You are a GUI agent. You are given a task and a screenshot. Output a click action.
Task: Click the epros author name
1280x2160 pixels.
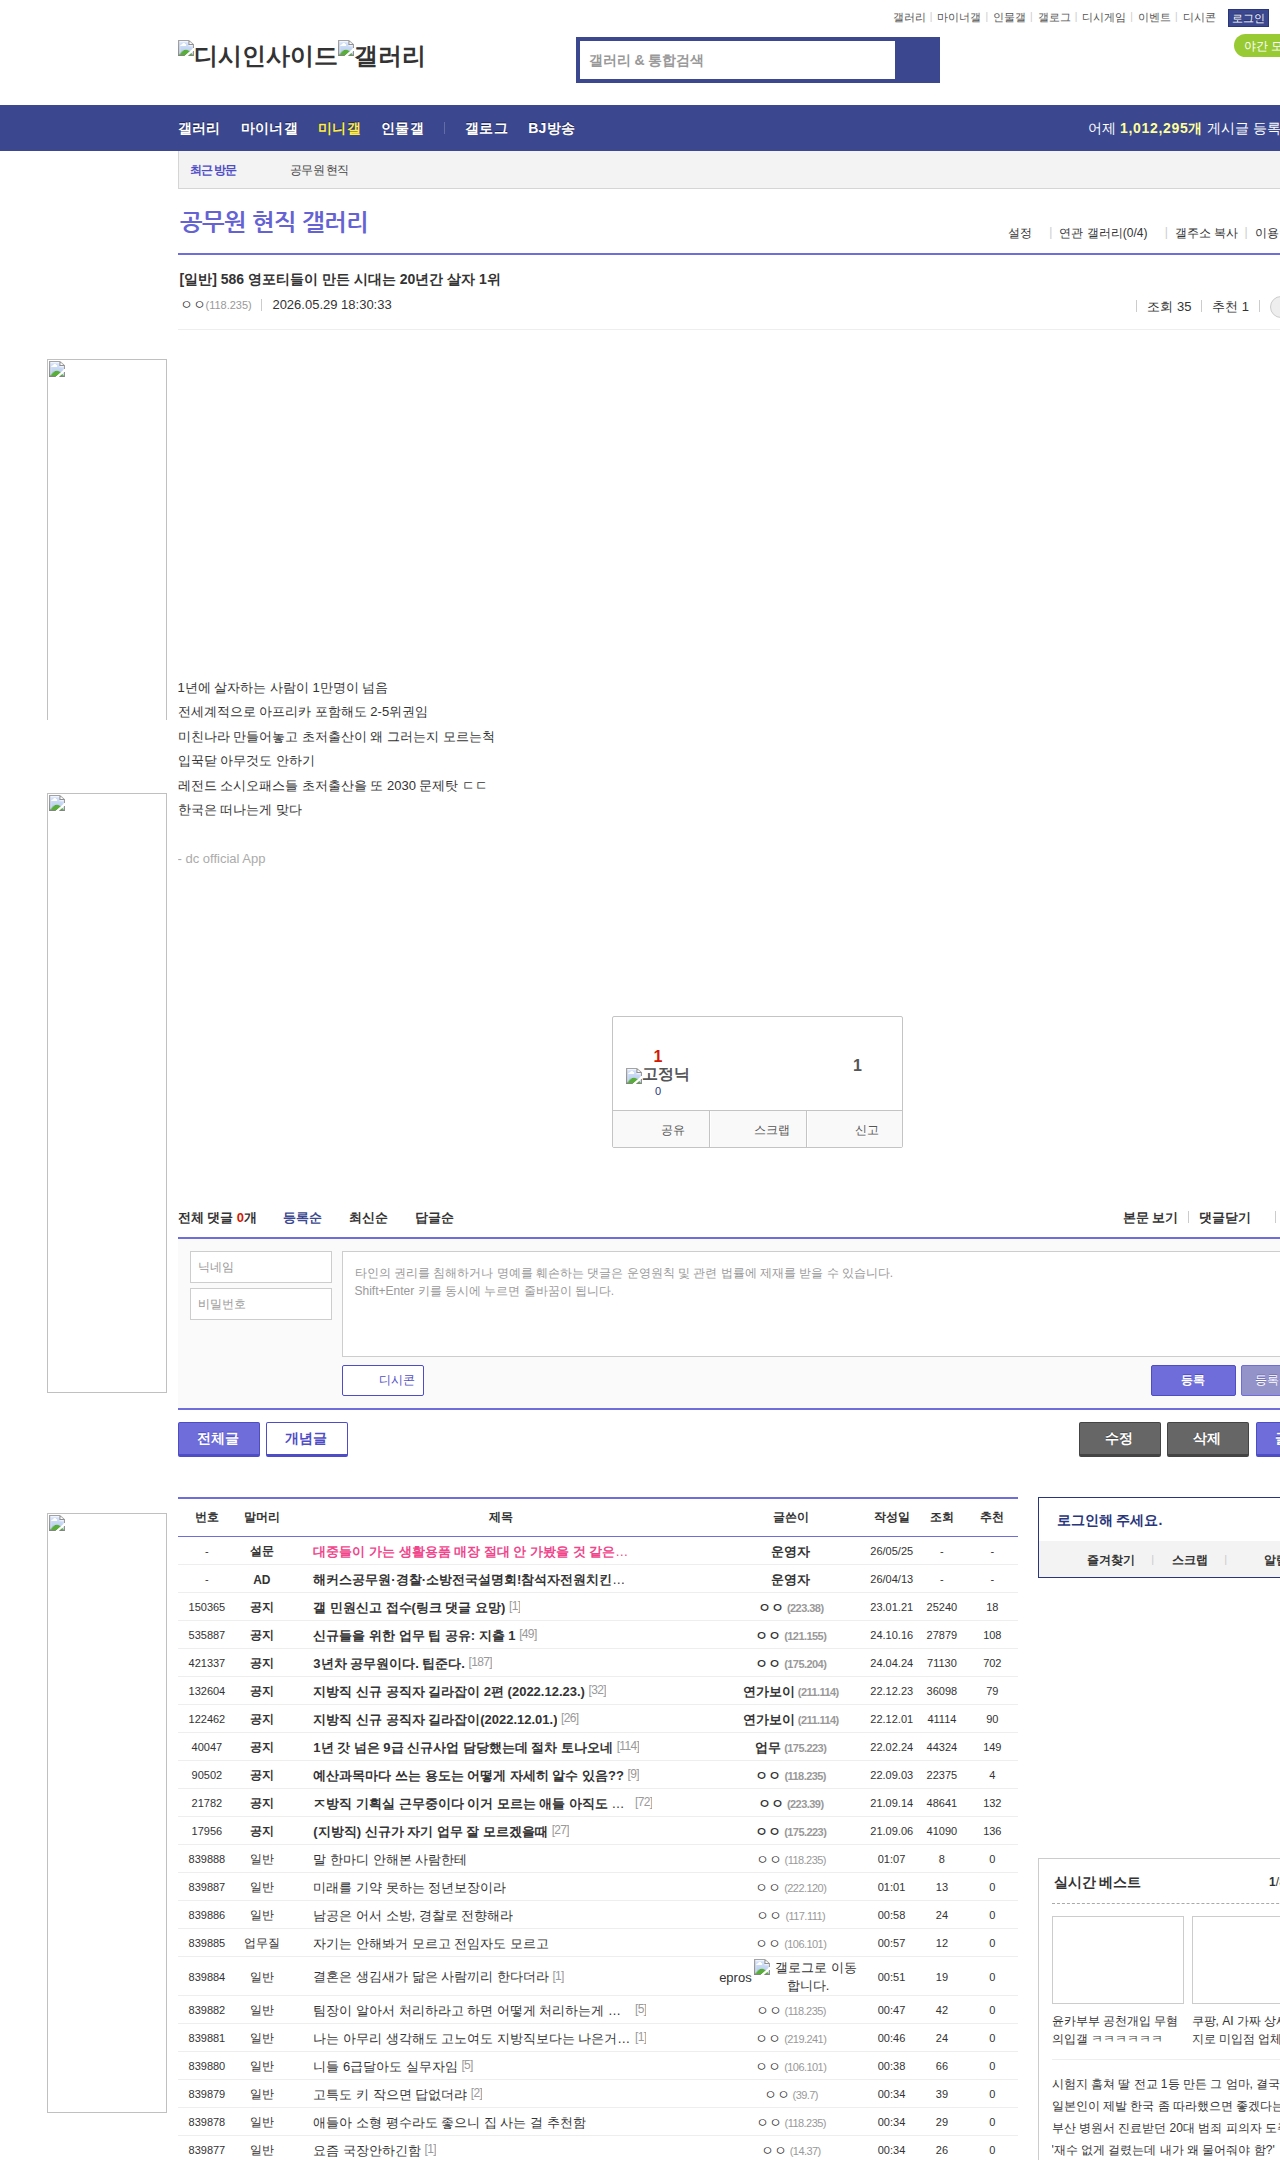pyautogui.click(x=735, y=1978)
